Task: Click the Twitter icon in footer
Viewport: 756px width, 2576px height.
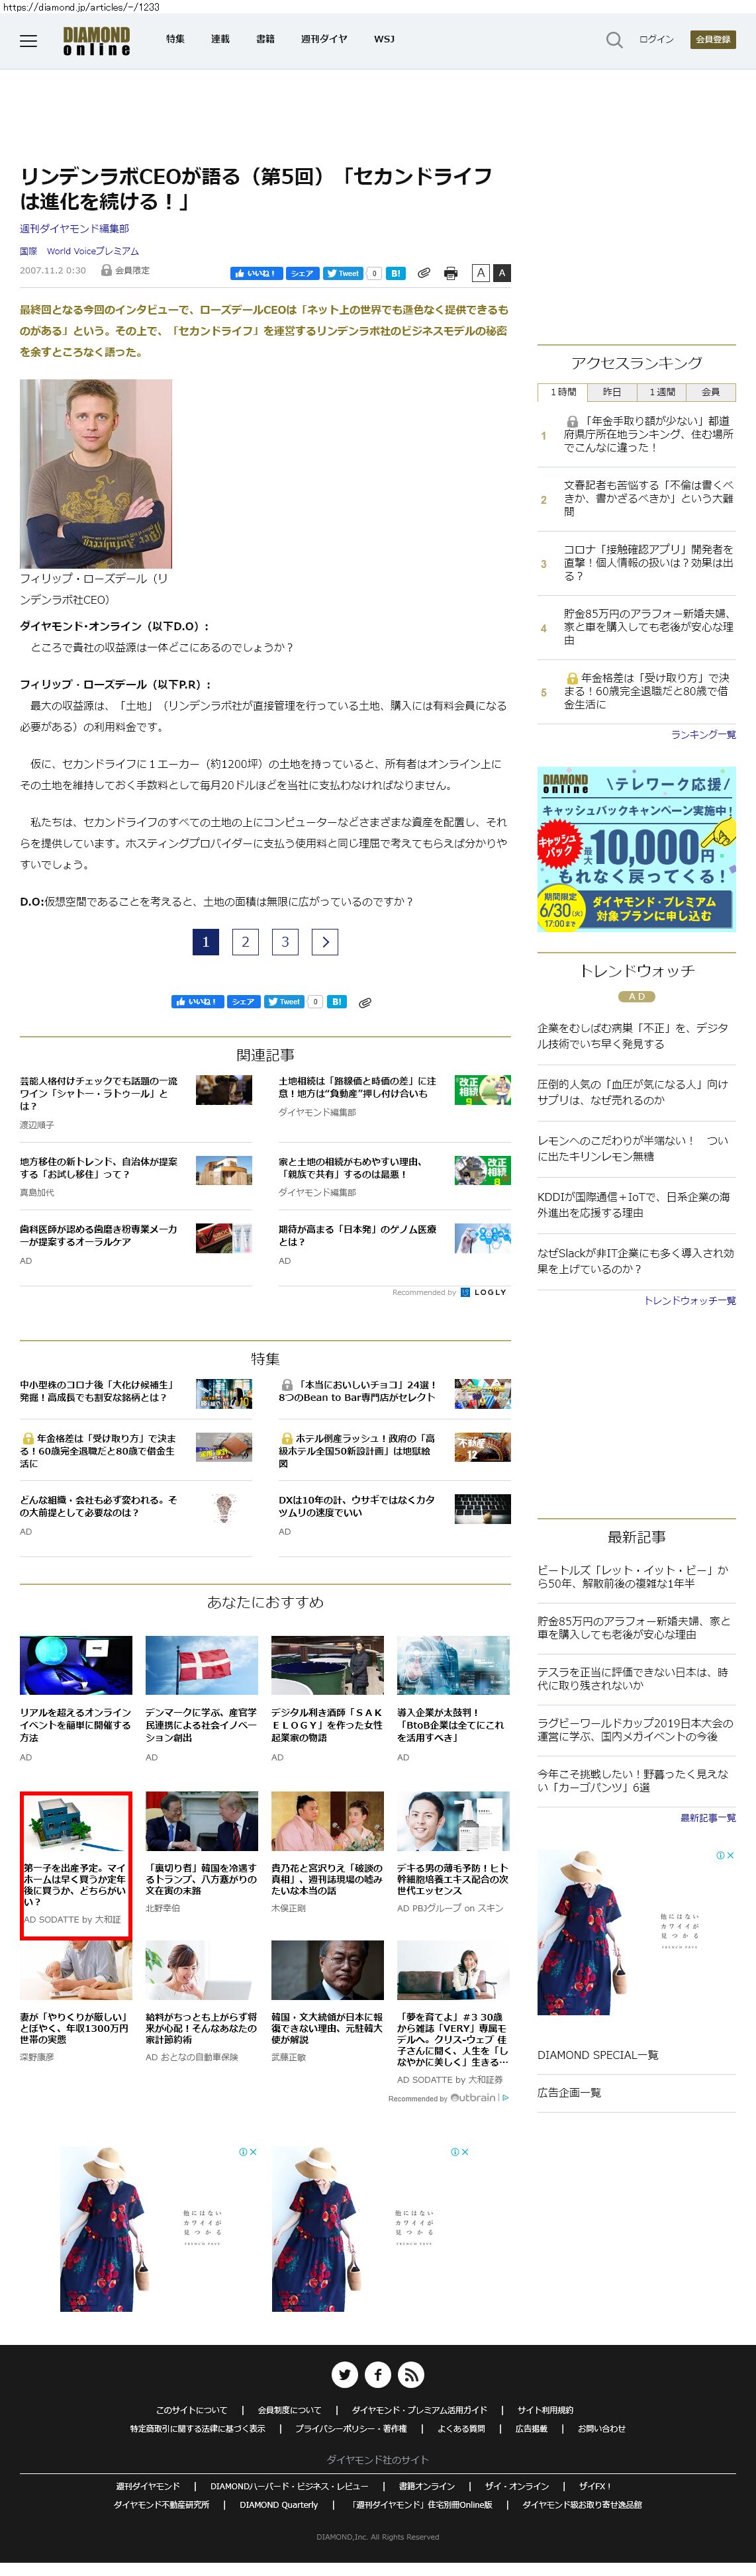Action: [x=344, y=2374]
